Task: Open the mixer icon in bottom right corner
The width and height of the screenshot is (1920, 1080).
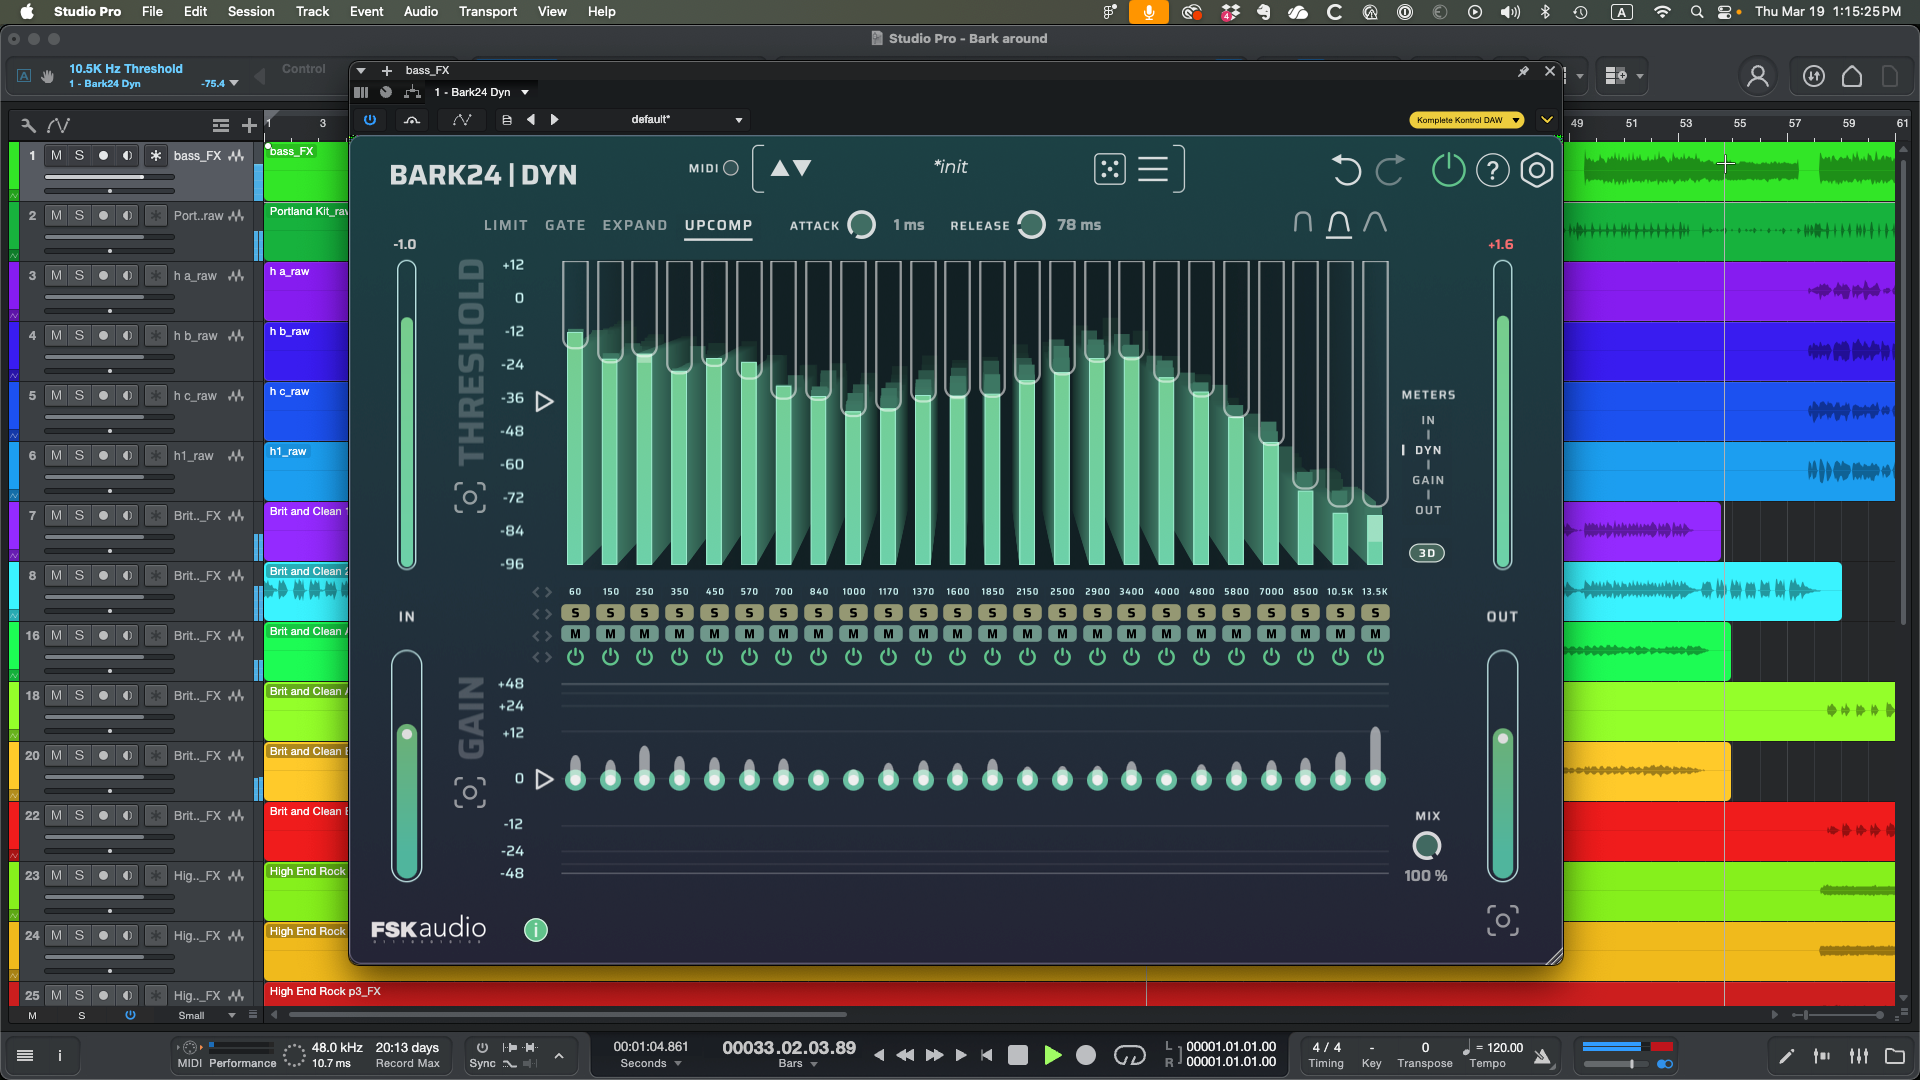Action: point(1859,1056)
